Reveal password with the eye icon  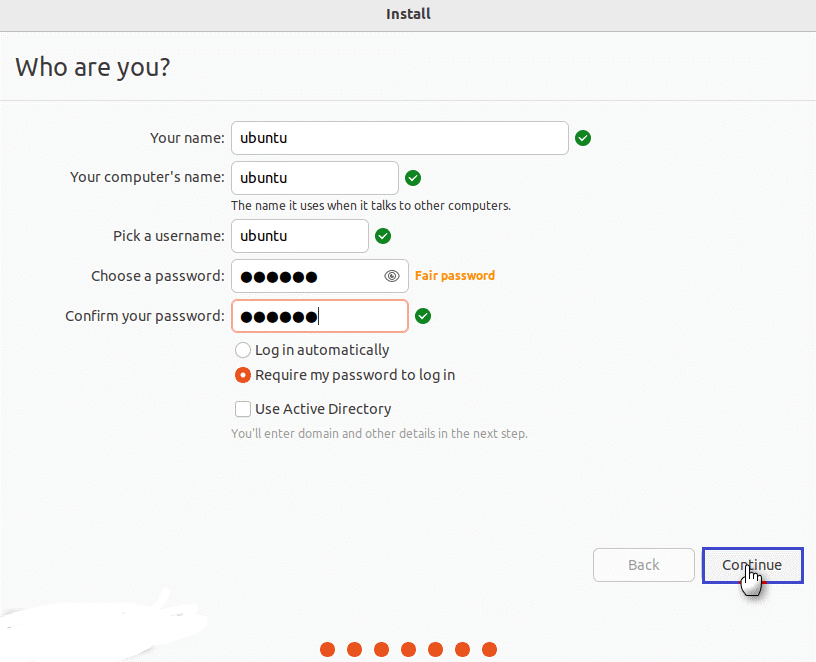click(392, 276)
